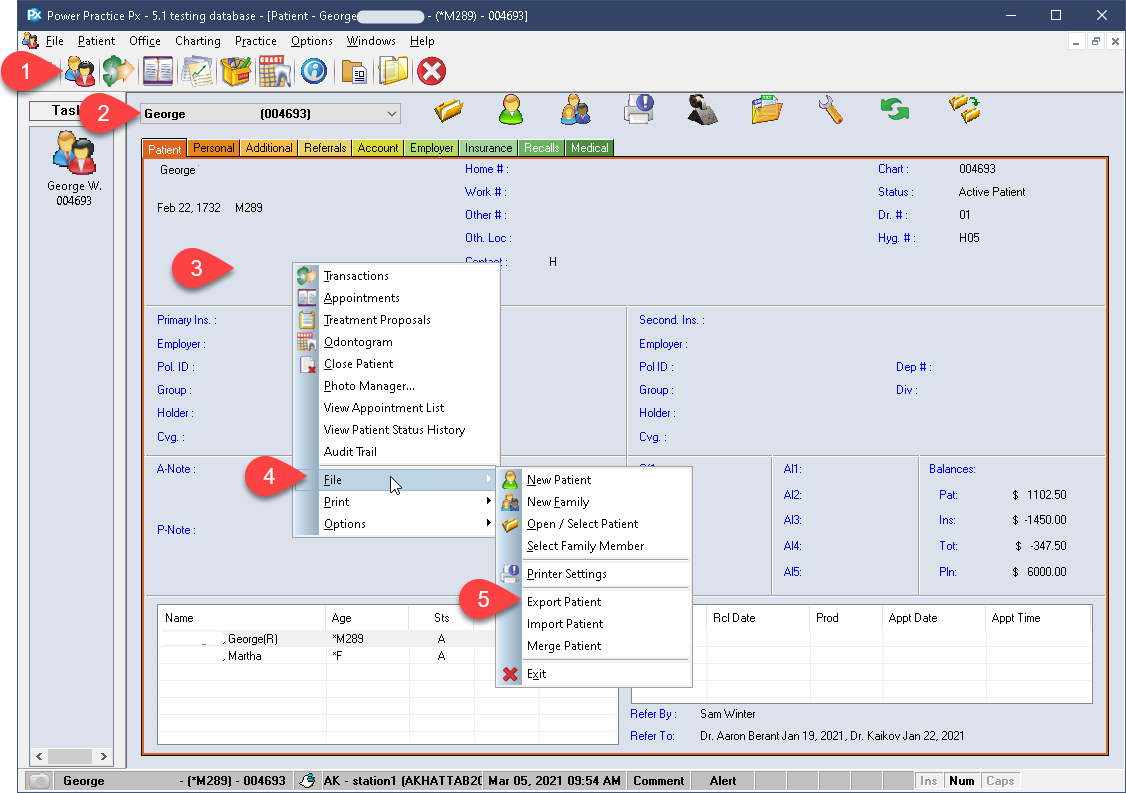1126x793 pixels.
Task: Click the red X exit toolbar icon
Action: point(432,71)
